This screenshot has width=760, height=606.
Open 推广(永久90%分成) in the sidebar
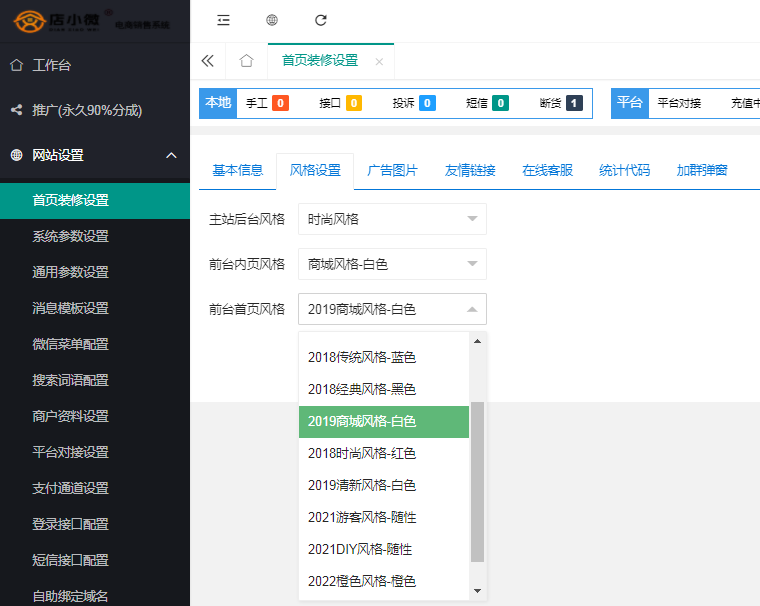click(x=87, y=110)
